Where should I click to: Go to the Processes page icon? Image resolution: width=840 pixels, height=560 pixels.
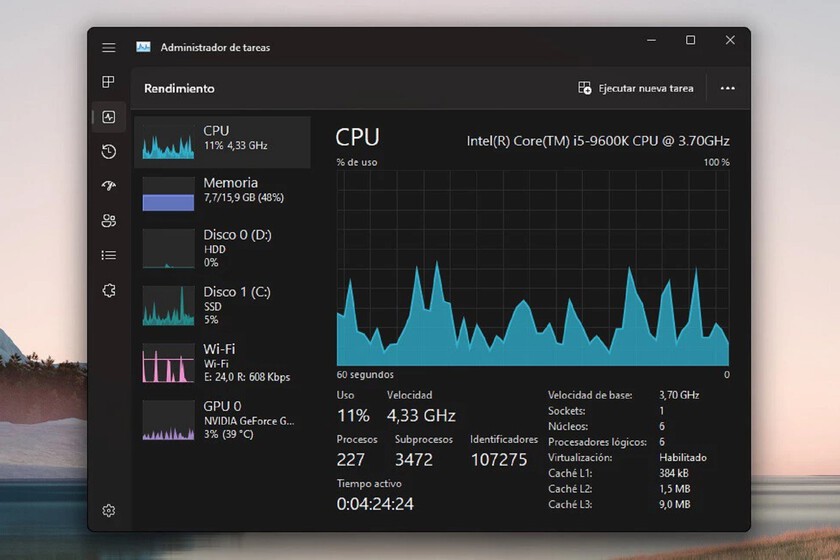coord(109,82)
